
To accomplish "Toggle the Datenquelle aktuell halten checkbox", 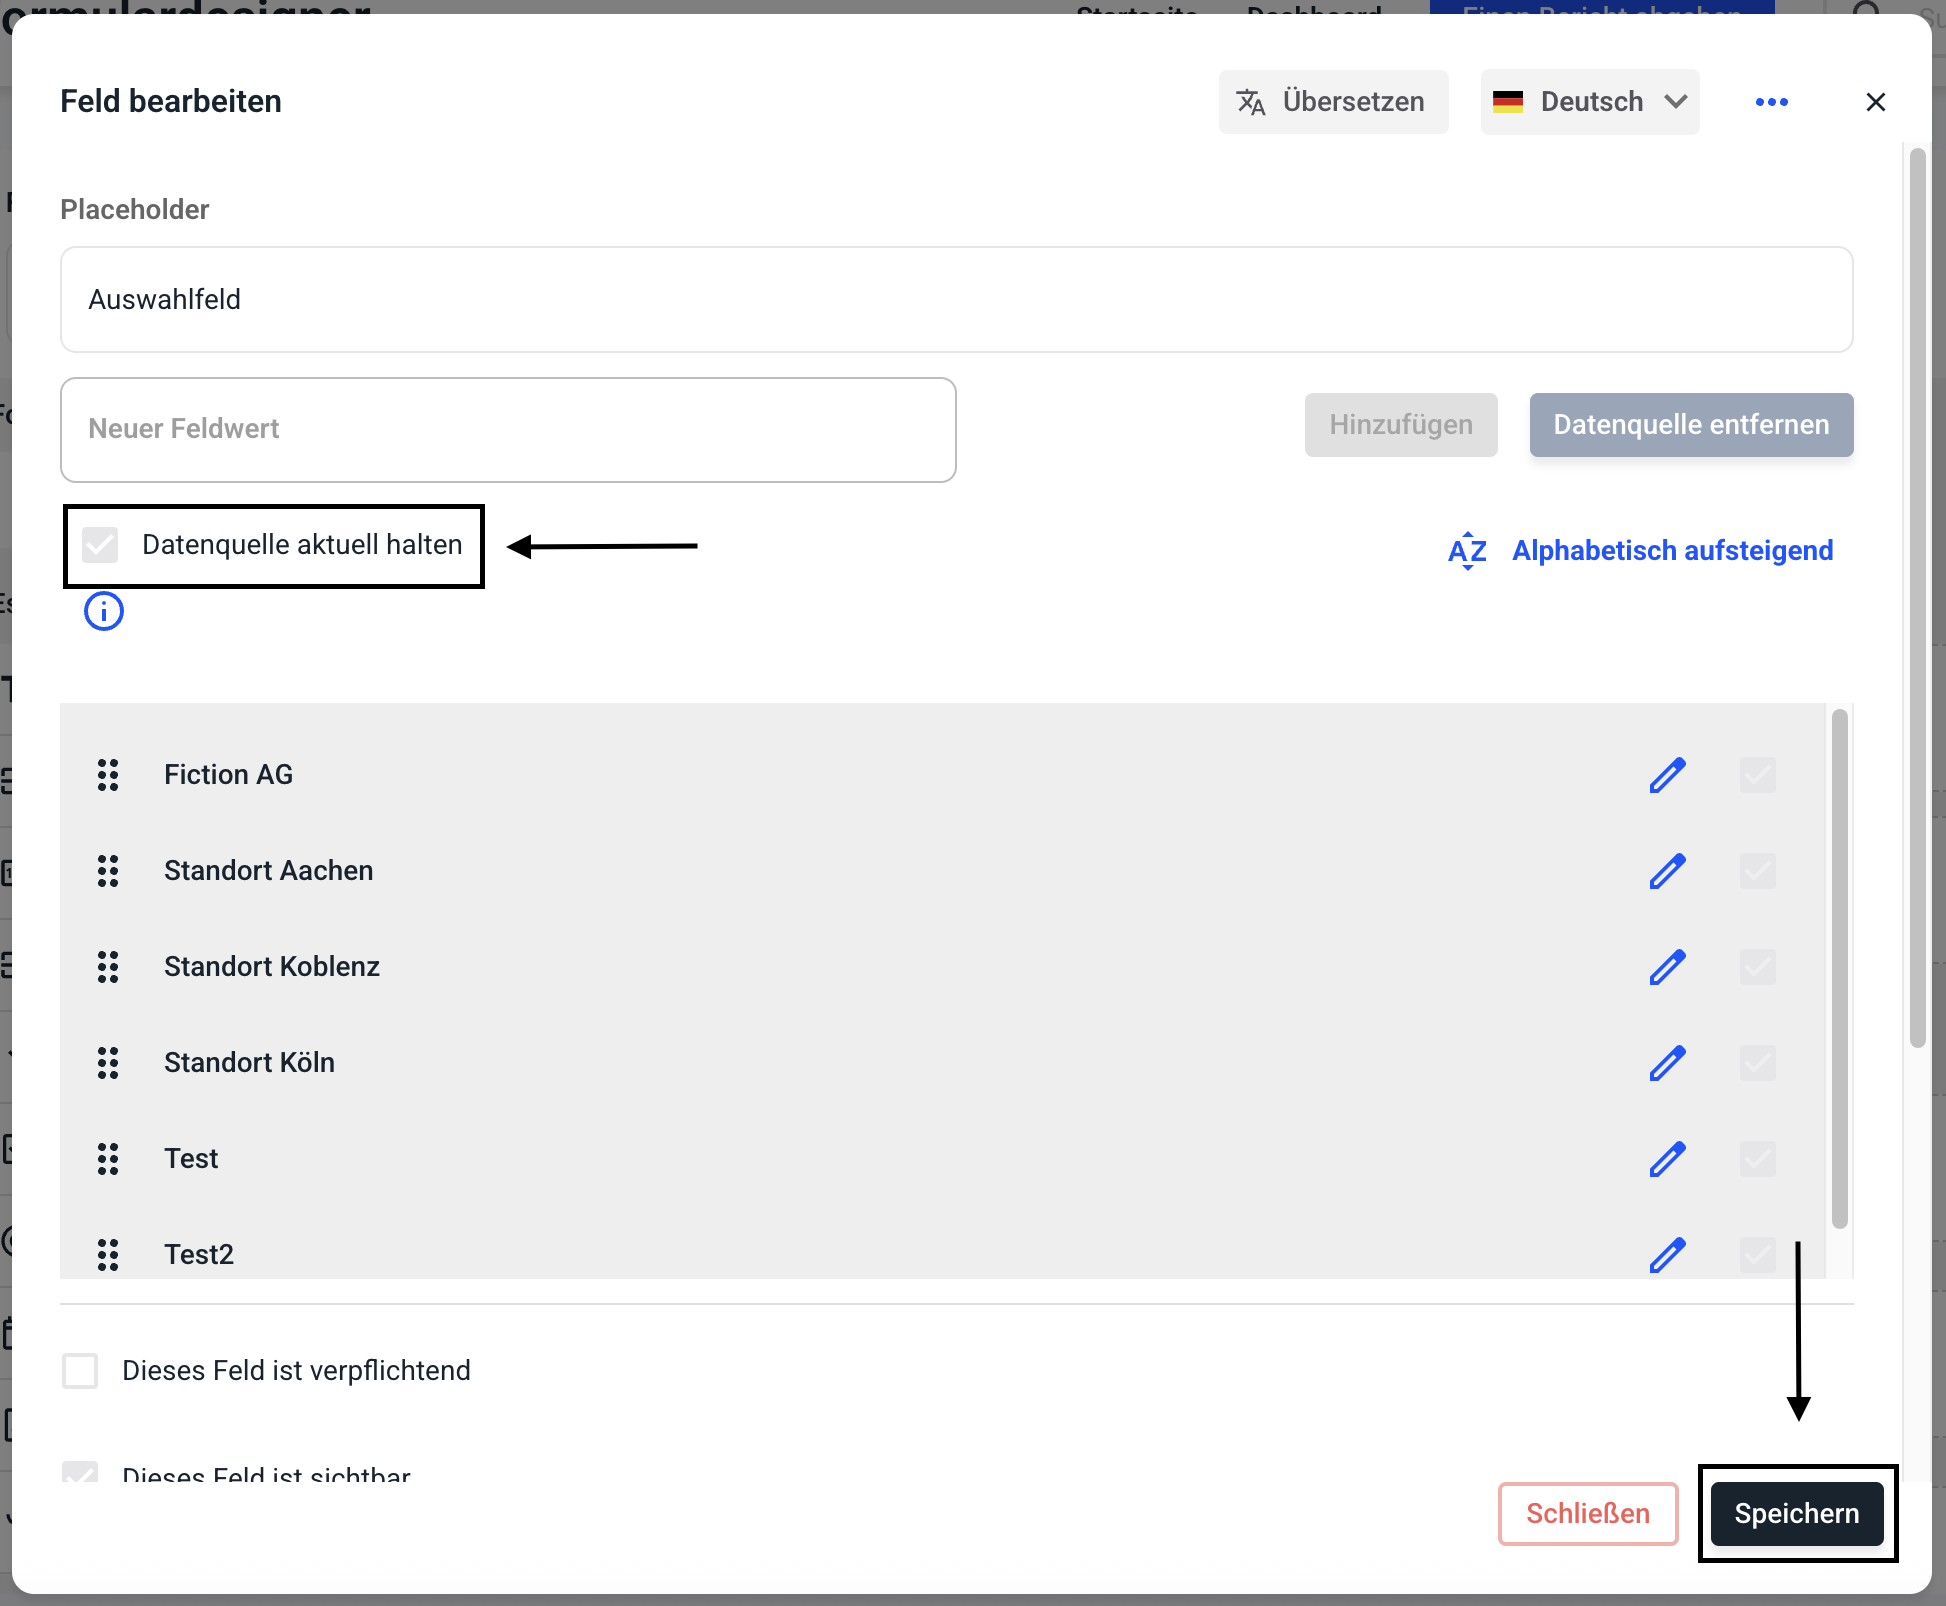I will pyautogui.click(x=101, y=545).
